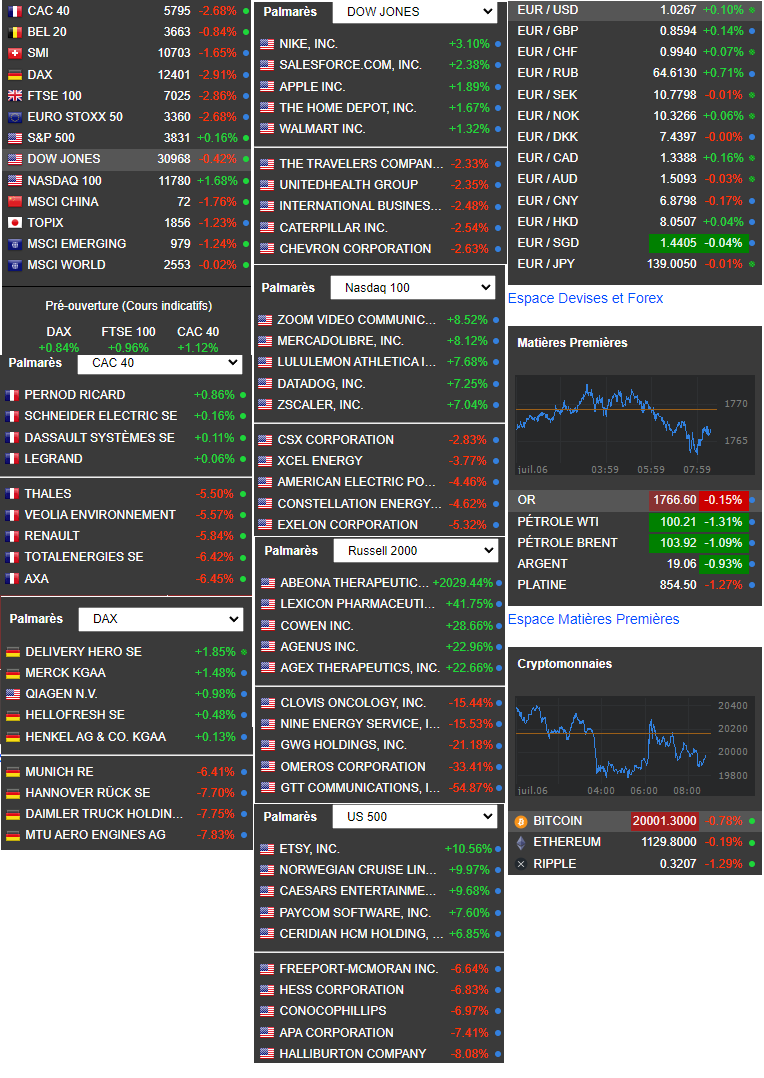Click EXELON CORPORATION row

click(x=379, y=525)
